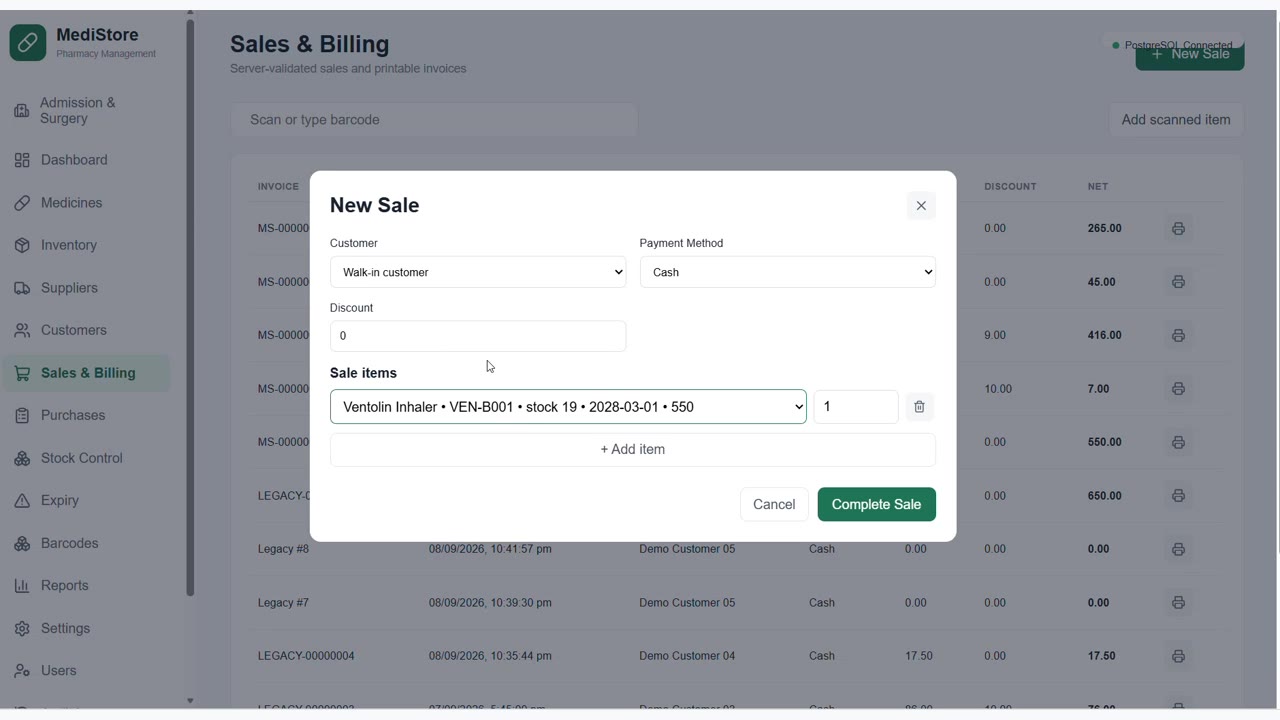This screenshot has width=1280, height=720.
Task: Print the LEGACY-00000004 invoice
Action: pyautogui.click(x=1178, y=656)
